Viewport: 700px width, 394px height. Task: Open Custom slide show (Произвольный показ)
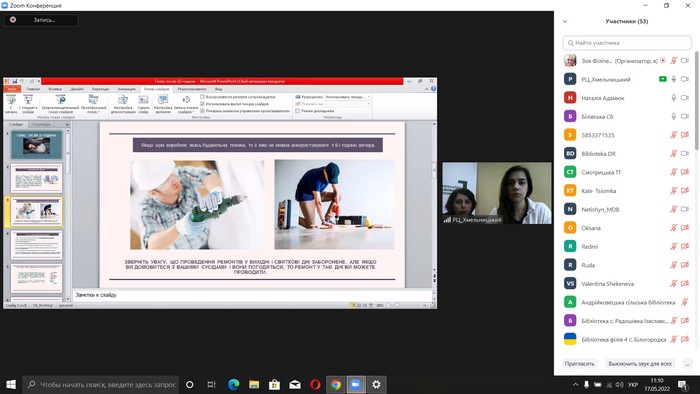(93, 104)
